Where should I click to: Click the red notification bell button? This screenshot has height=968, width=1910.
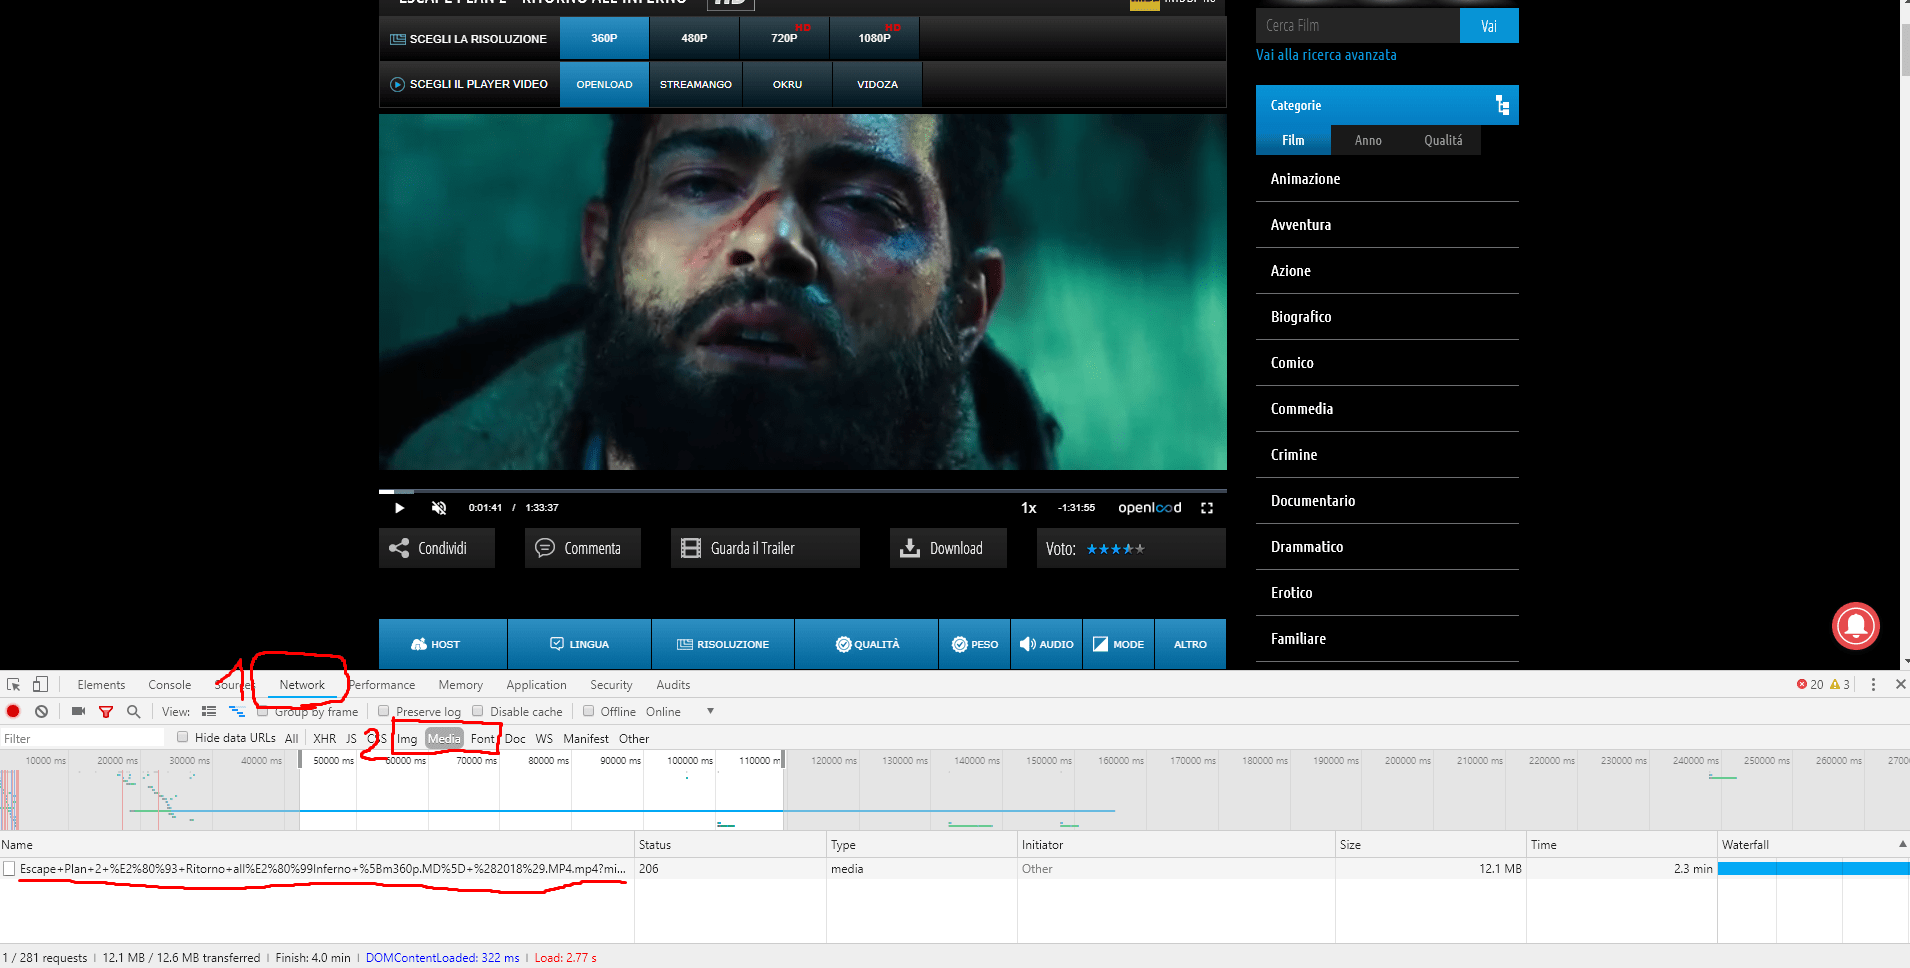click(1855, 625)
